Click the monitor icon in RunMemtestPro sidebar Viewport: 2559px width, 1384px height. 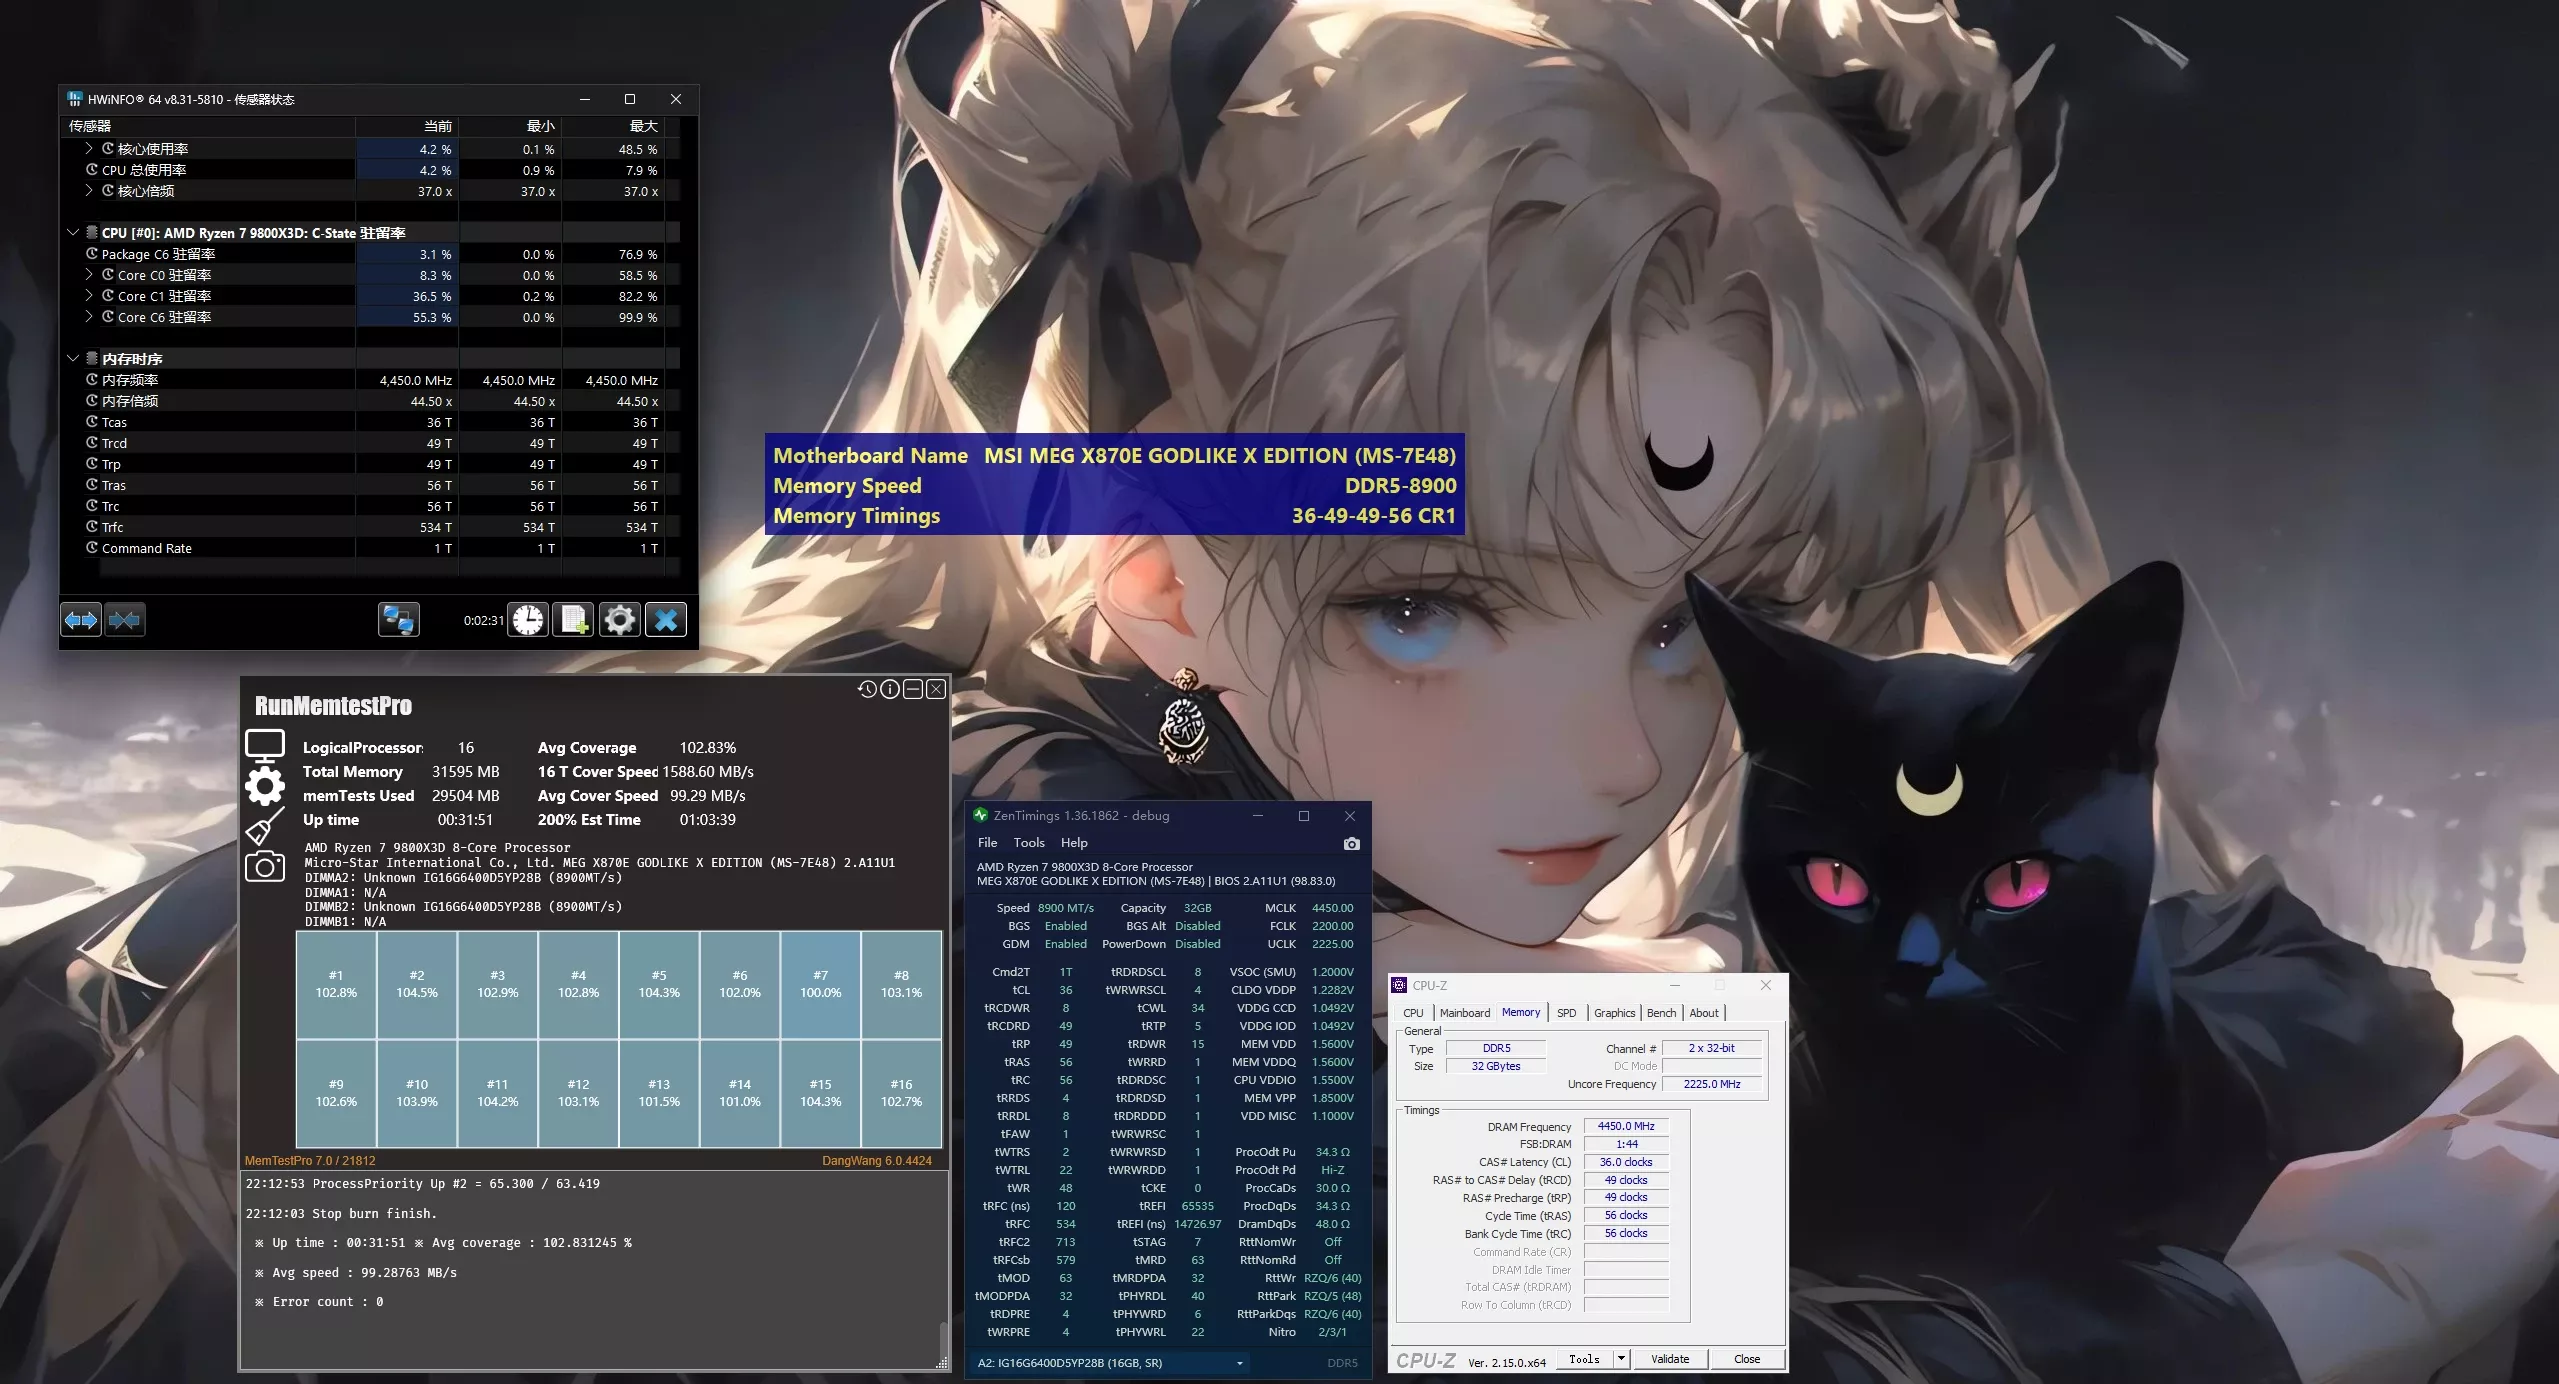pyautogui.click(x=264, y=745)
